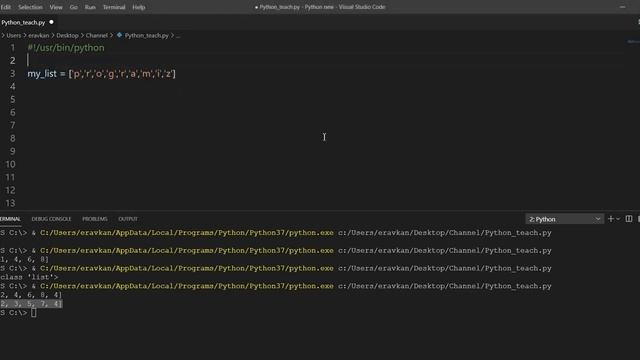Click the shebang comment '#!/usr/bin/python'
Viewport: 640px width, 360px height.
[66, 48]
